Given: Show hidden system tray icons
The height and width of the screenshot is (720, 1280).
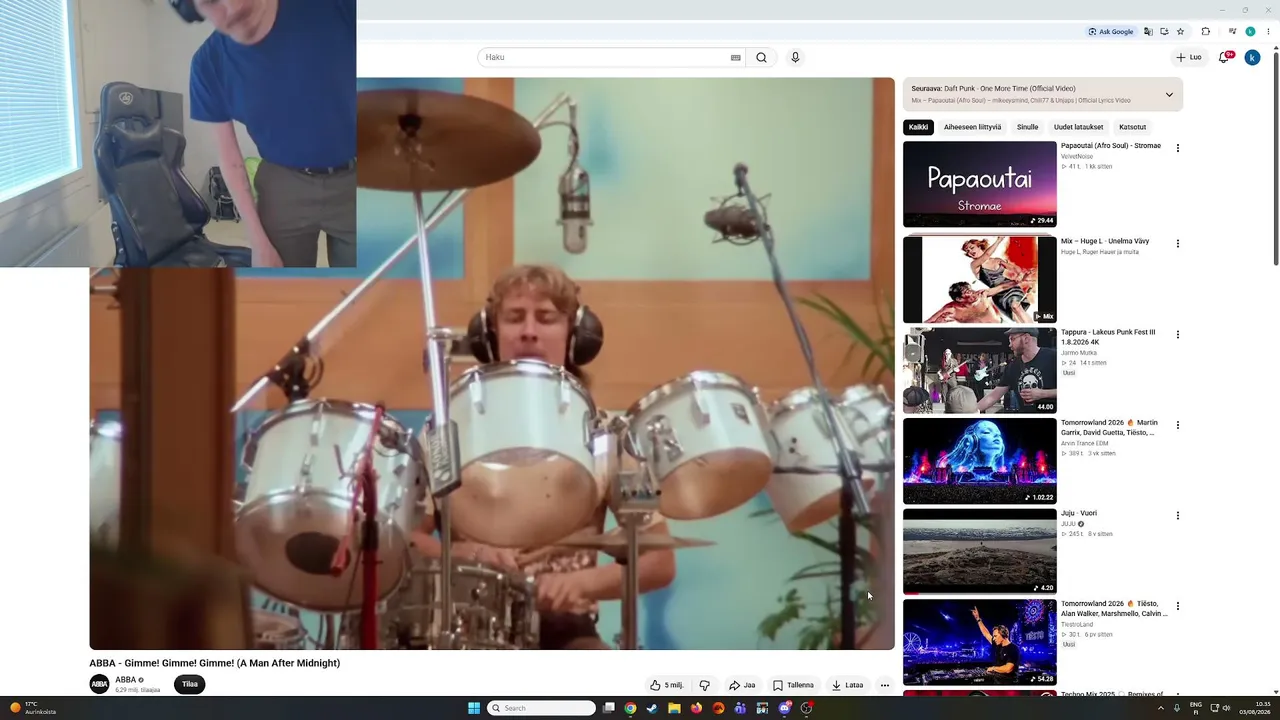Looking at the screenshot, I should click(1161, 708).
